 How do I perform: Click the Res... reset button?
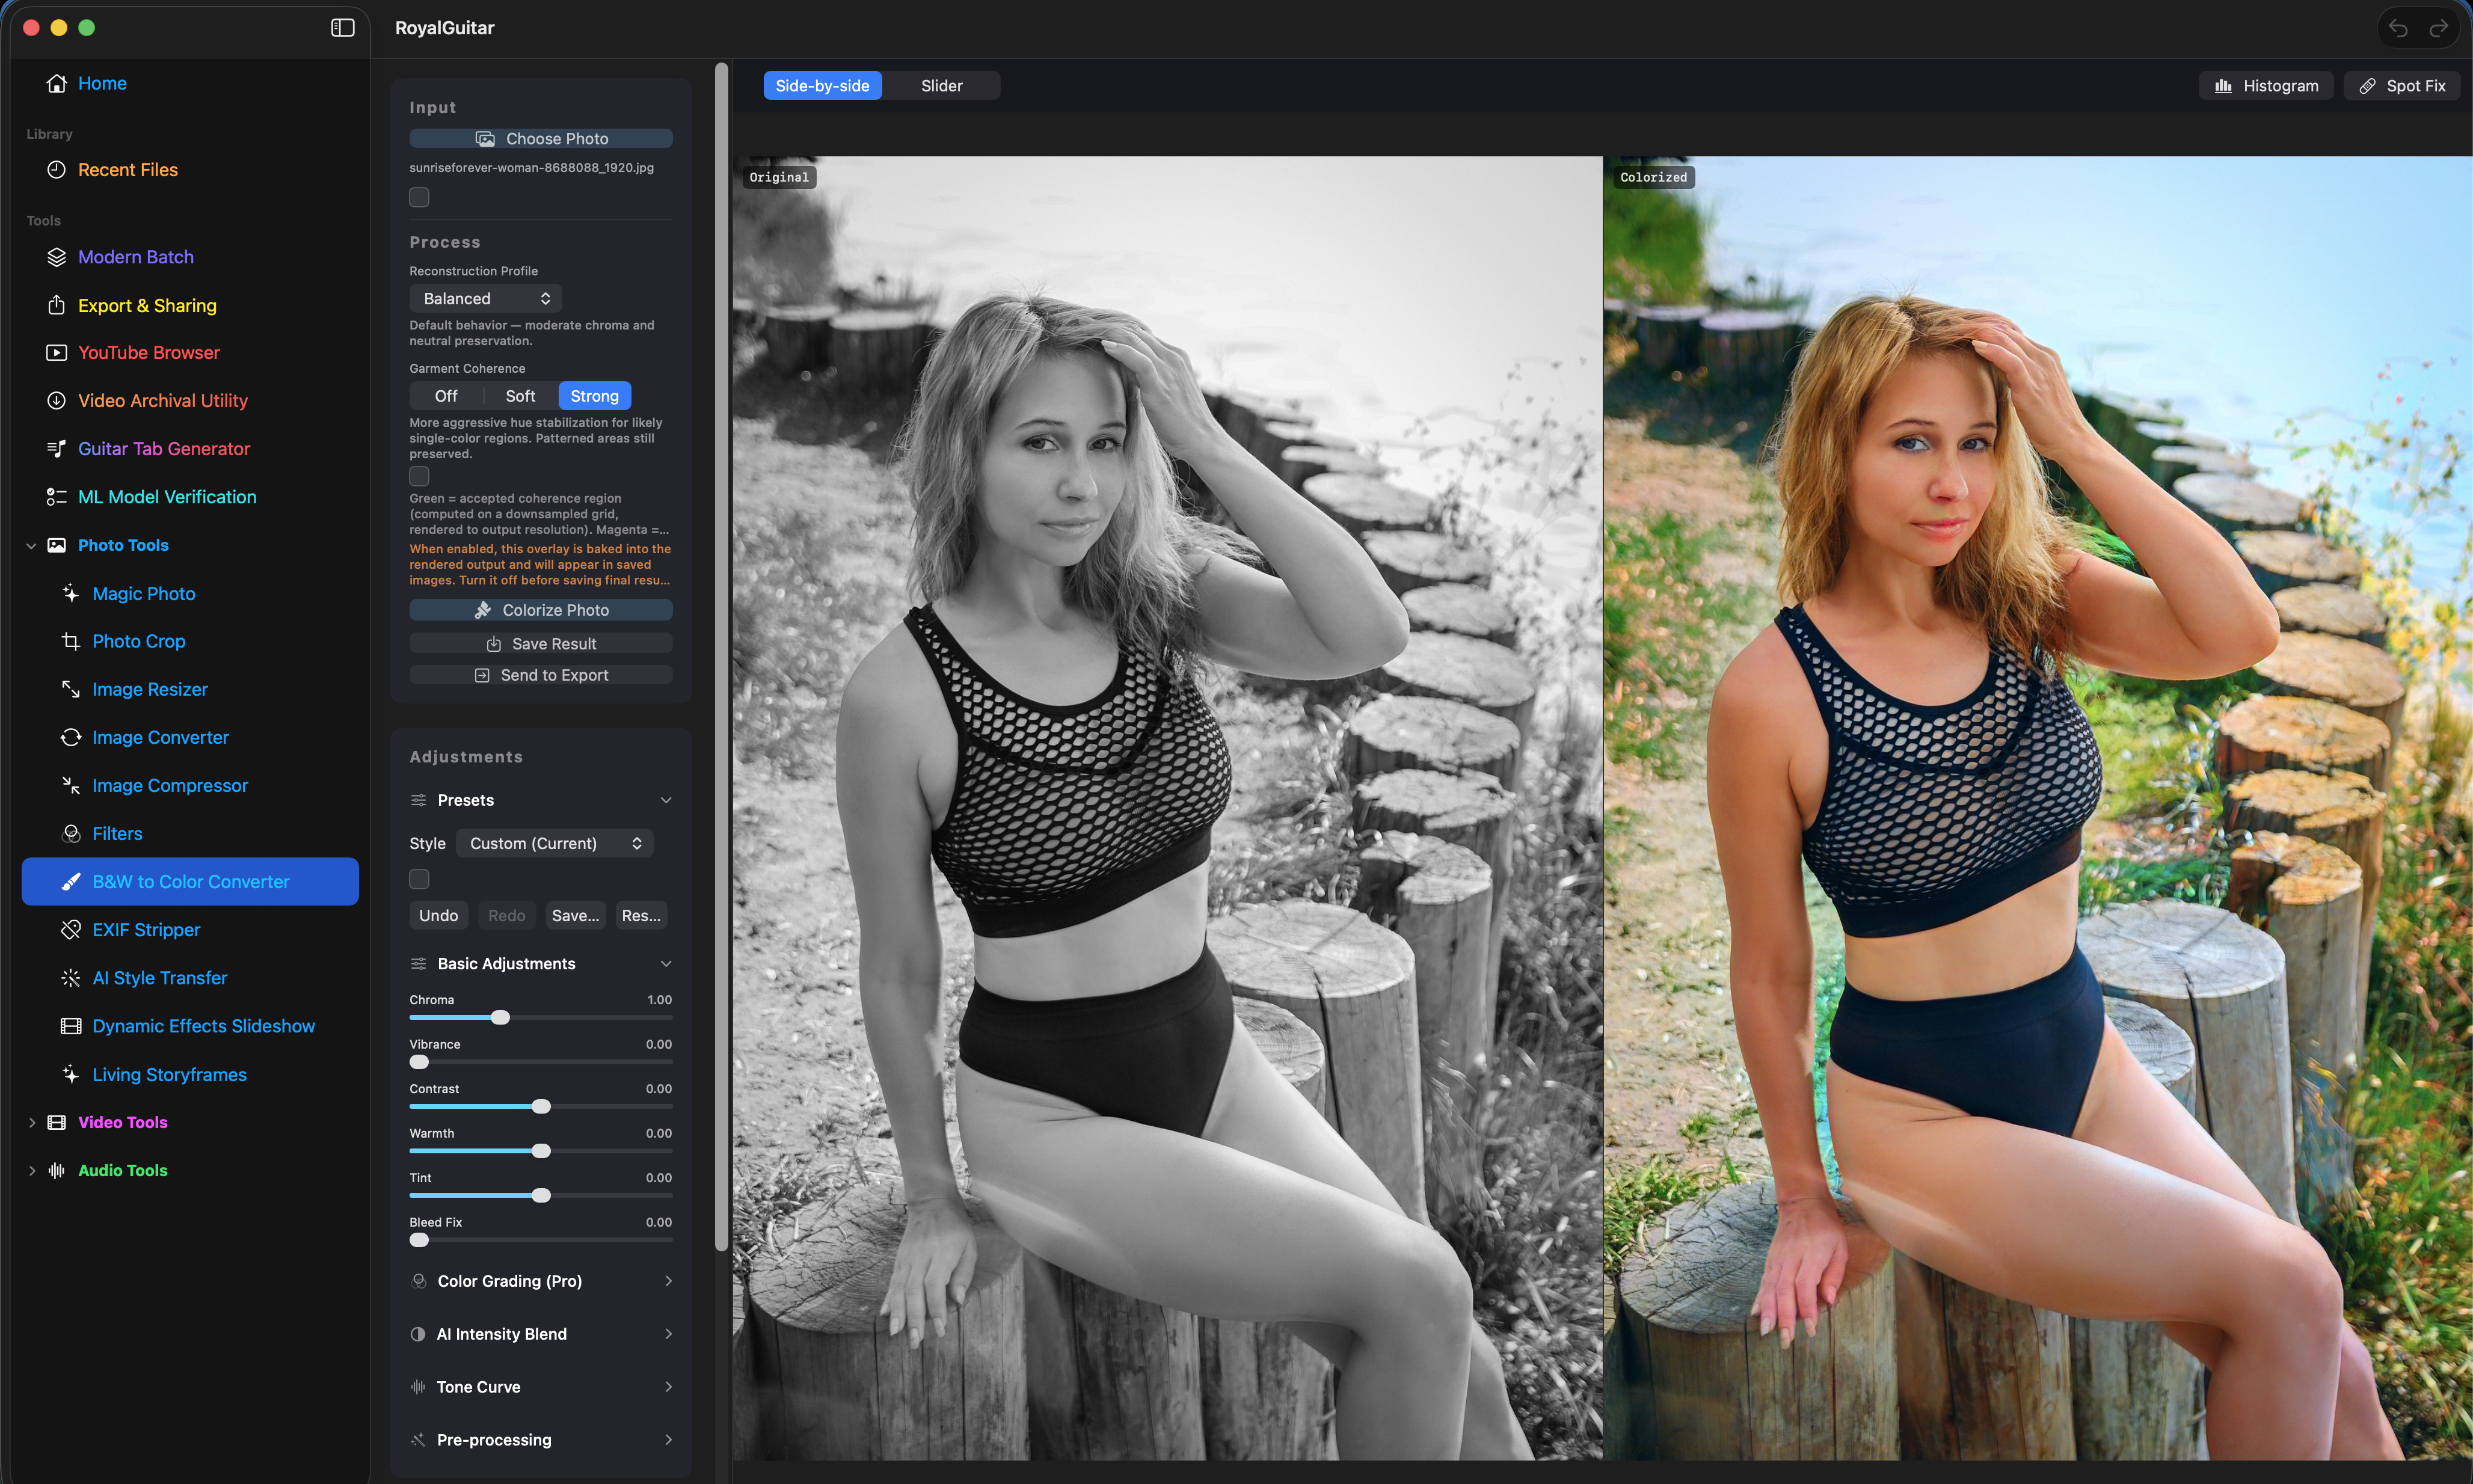(x=641, y=916)
